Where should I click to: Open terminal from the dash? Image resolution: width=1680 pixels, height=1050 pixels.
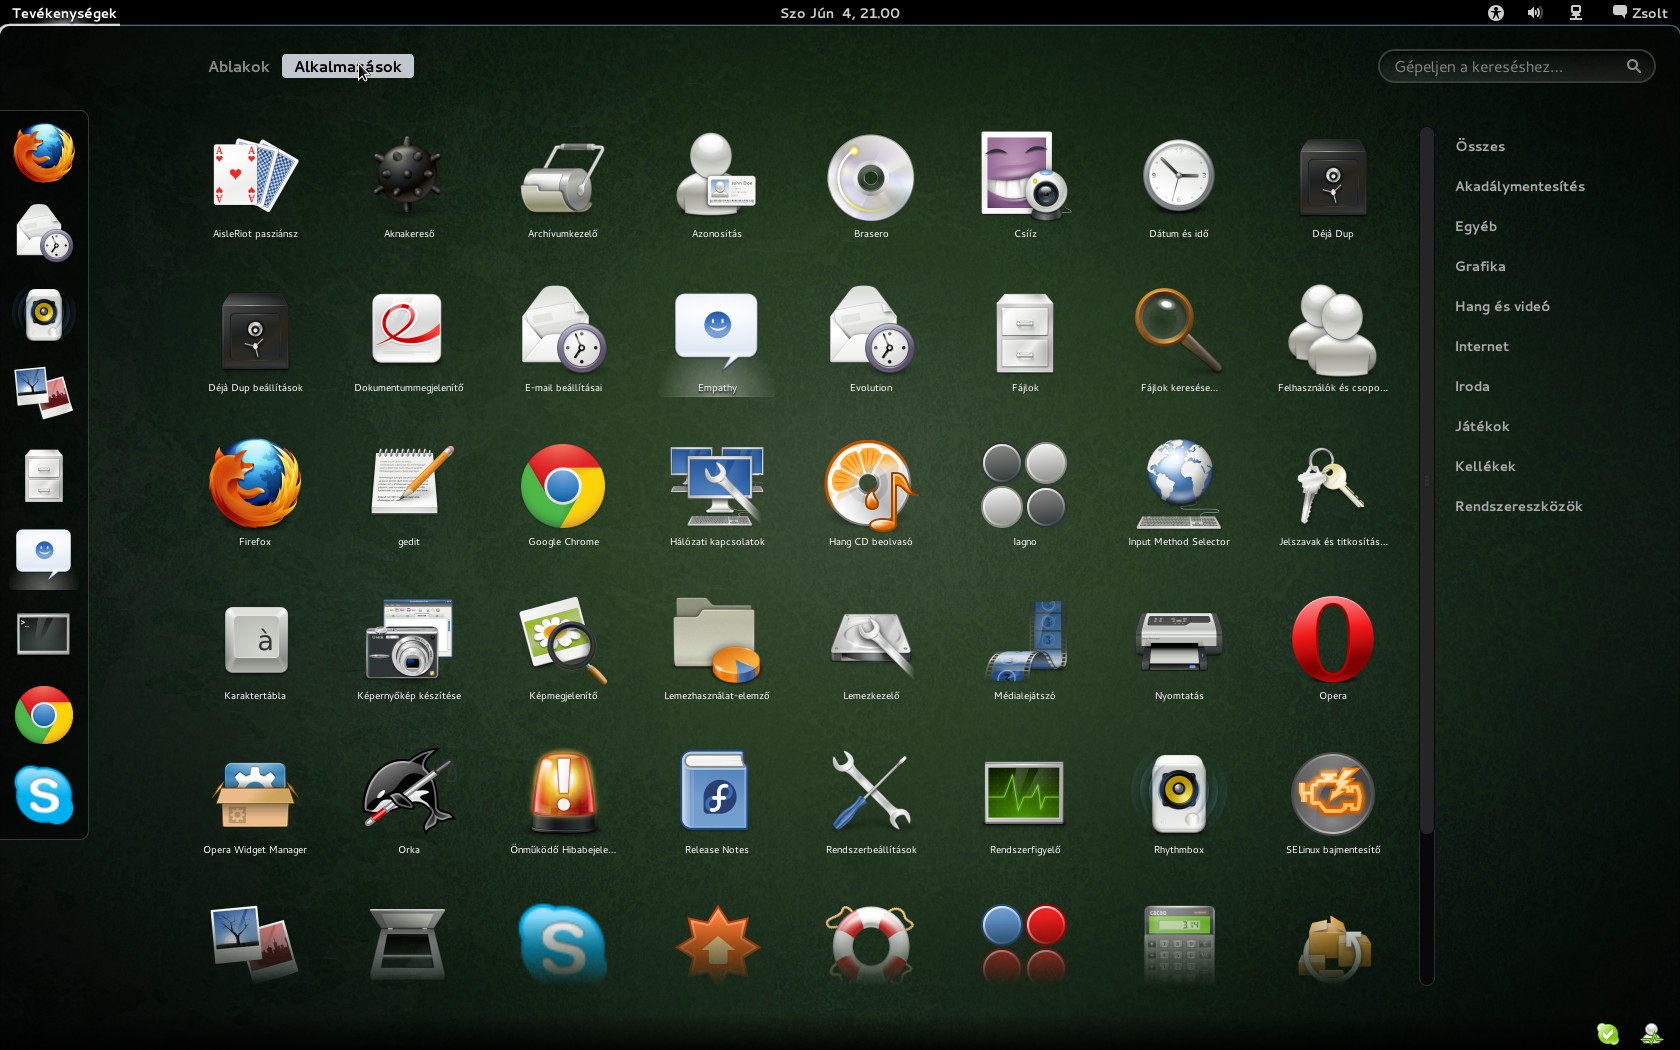44,634
